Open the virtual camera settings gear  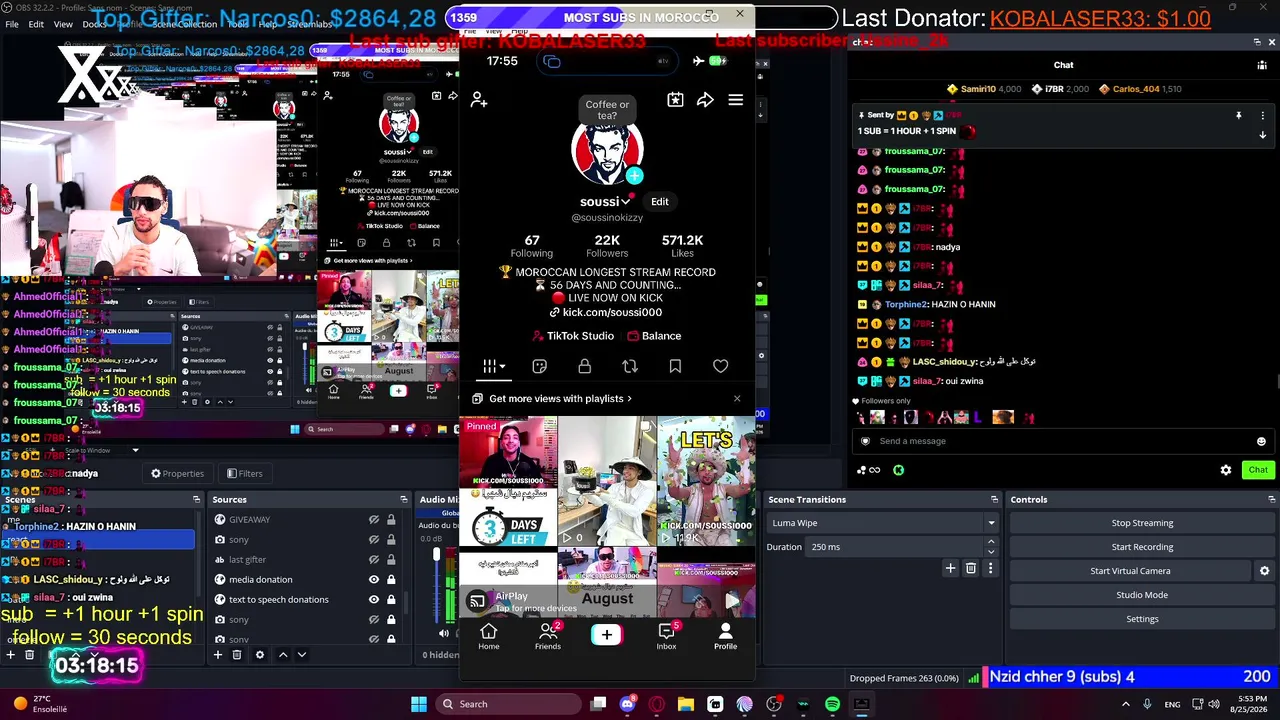1265,571
